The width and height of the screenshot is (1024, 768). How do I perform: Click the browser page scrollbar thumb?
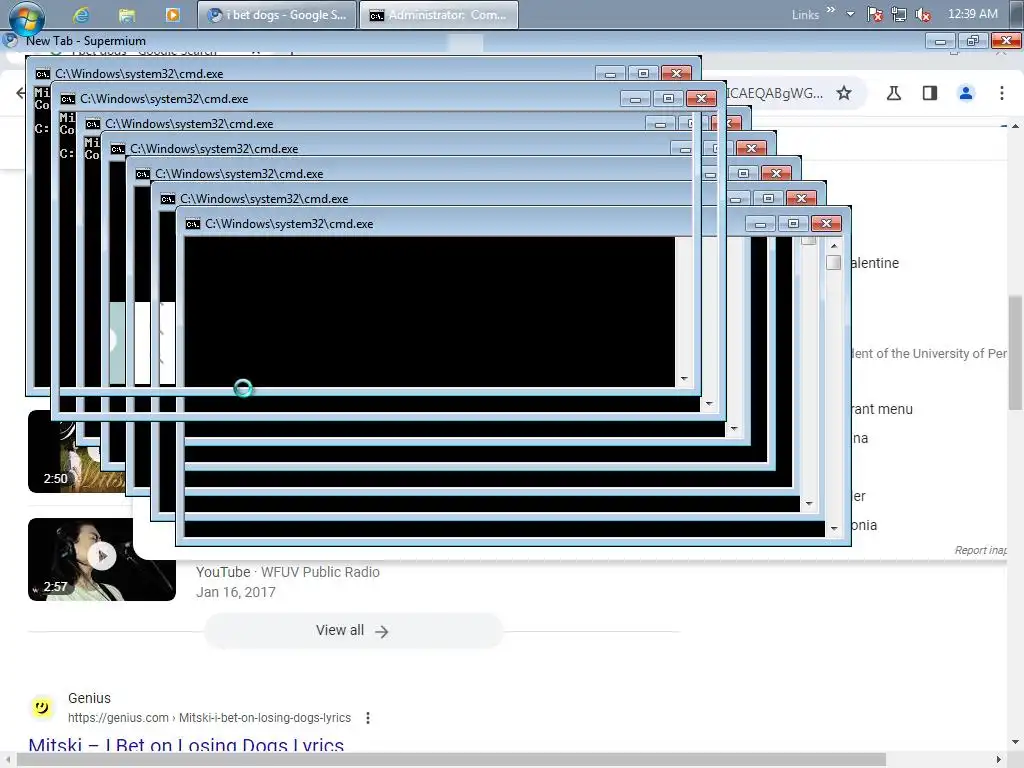click(1015, 353)
